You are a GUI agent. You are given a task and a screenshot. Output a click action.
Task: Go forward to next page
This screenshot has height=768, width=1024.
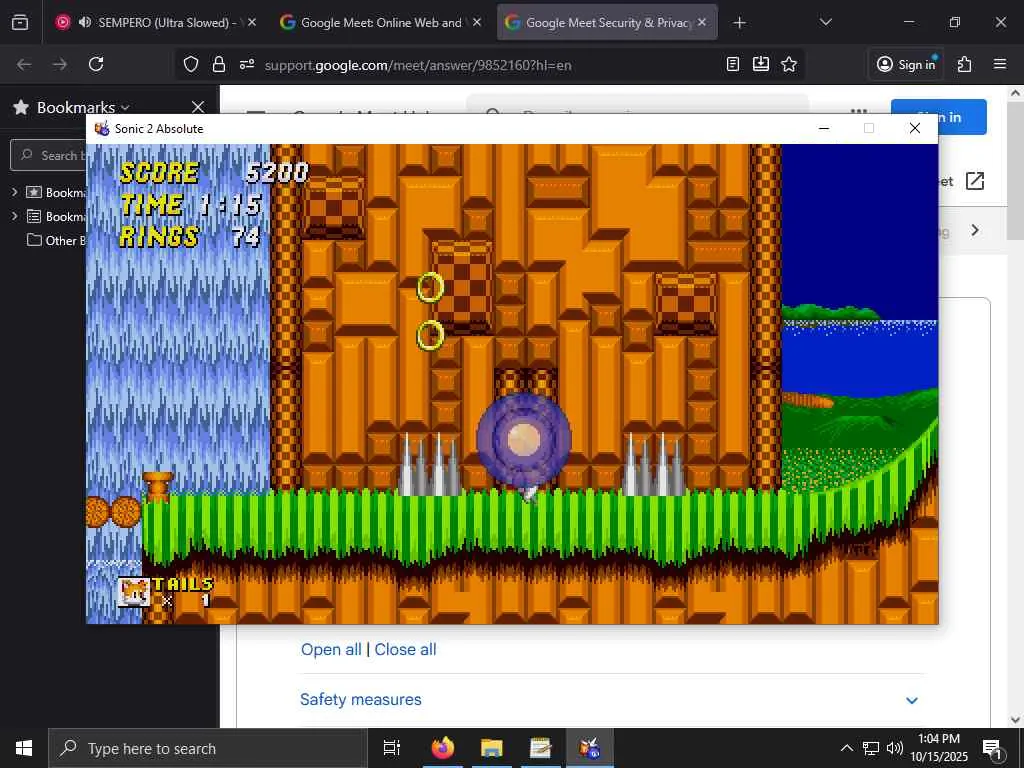[60, 64]
